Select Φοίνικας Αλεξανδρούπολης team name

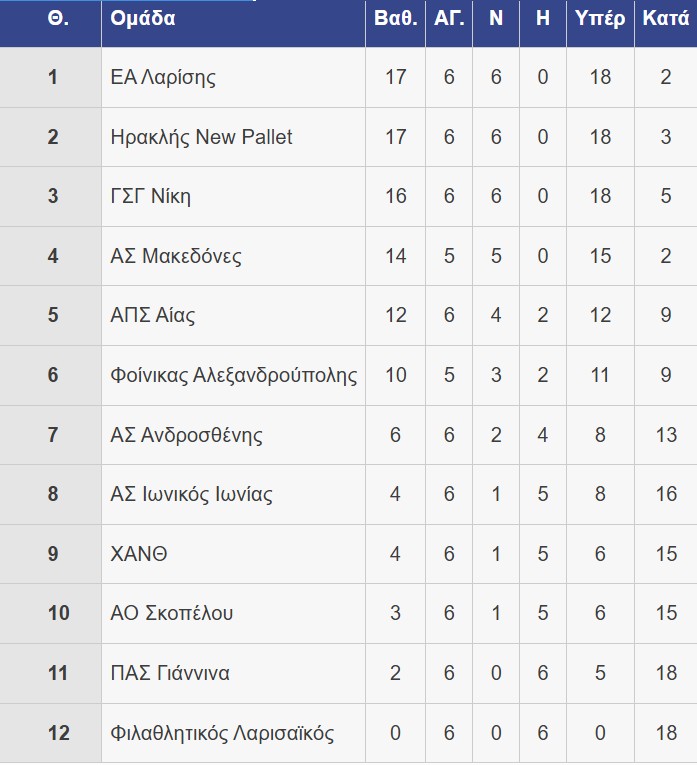tap(234, 375)
